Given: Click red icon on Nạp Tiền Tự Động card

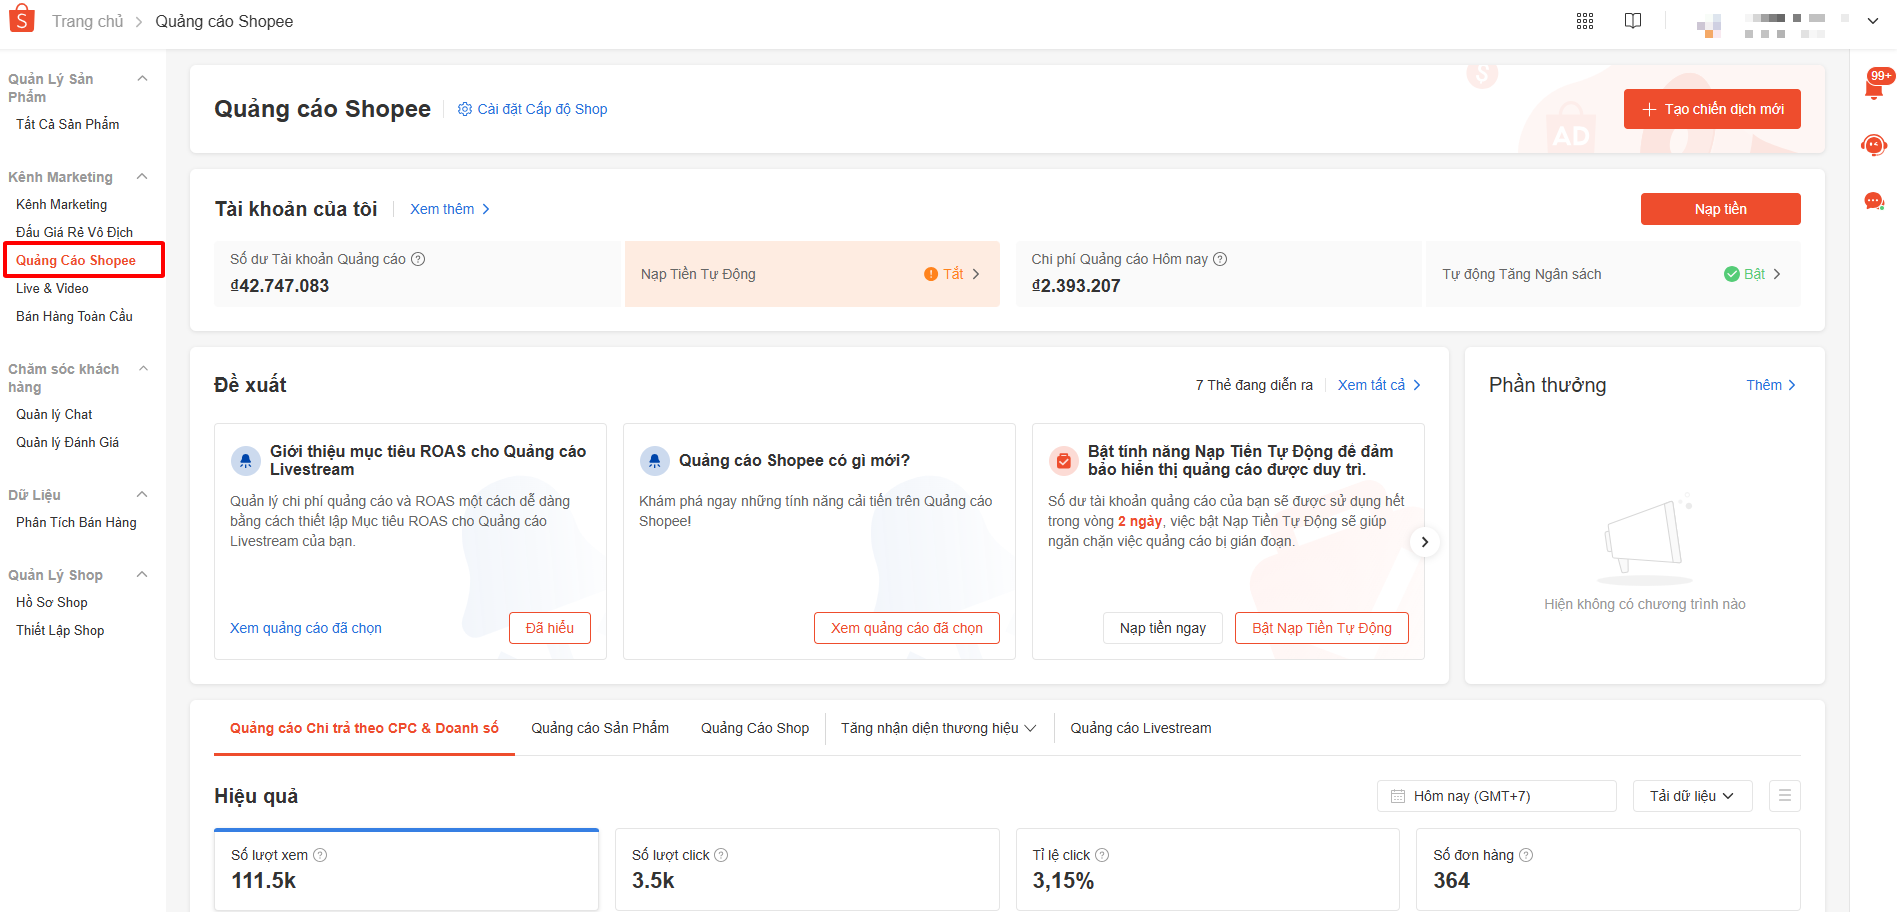Looking at the screenshot, I should [x=1064, y=460].
